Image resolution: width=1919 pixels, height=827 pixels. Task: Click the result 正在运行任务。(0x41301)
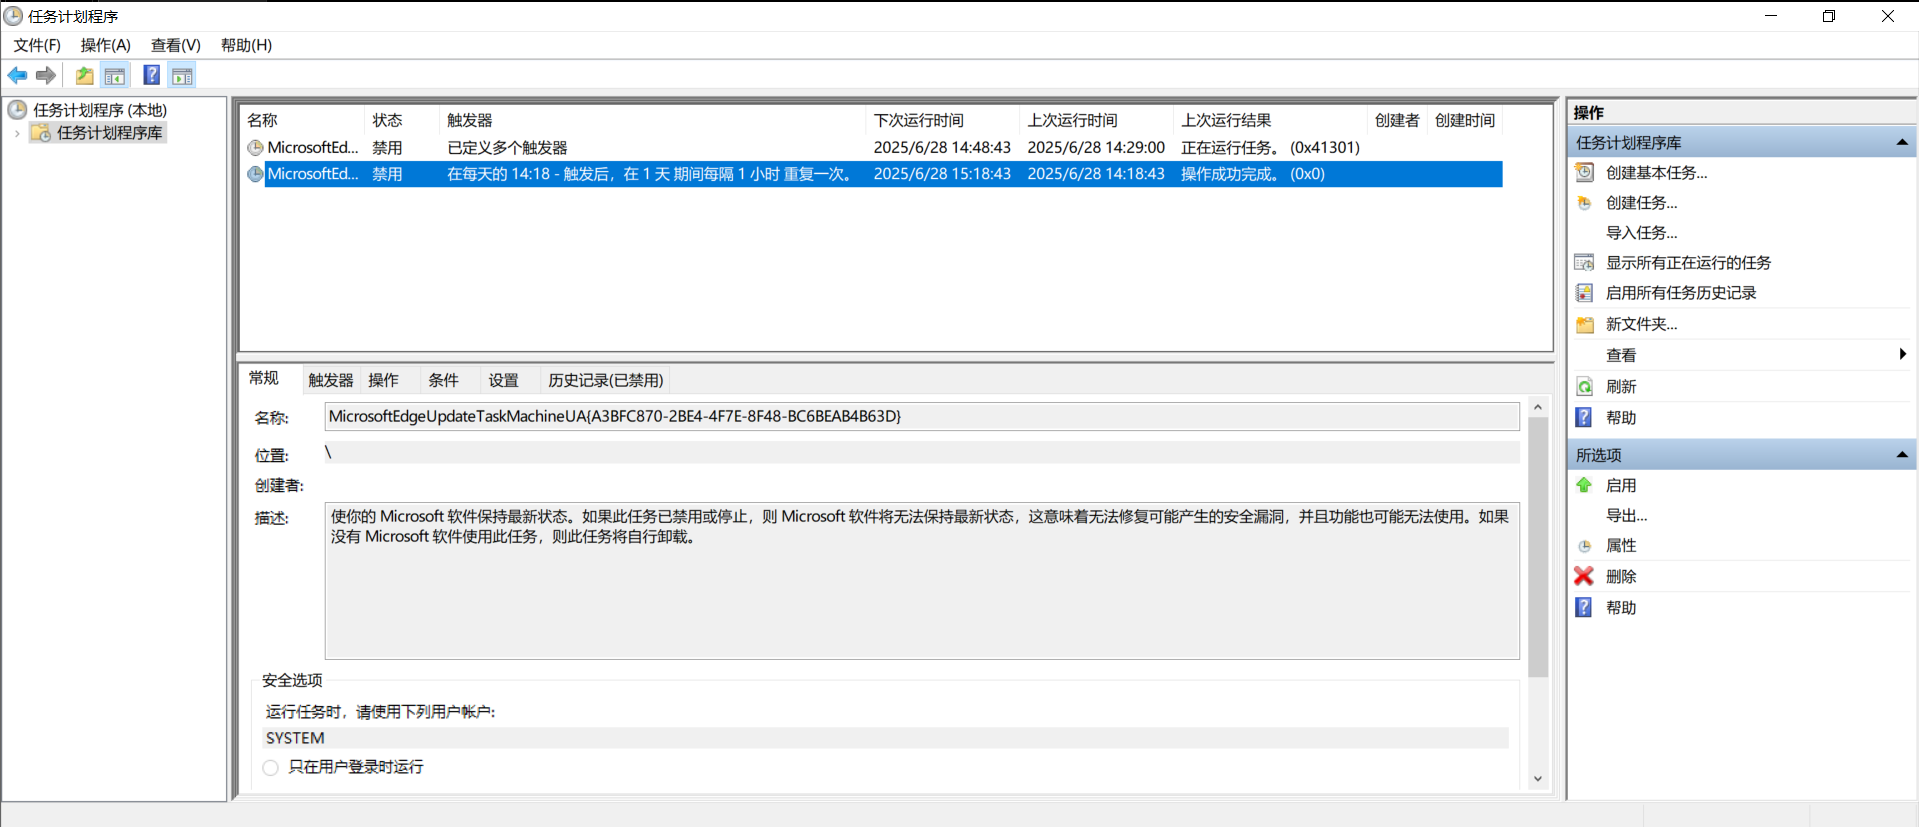pos(1270,148)
